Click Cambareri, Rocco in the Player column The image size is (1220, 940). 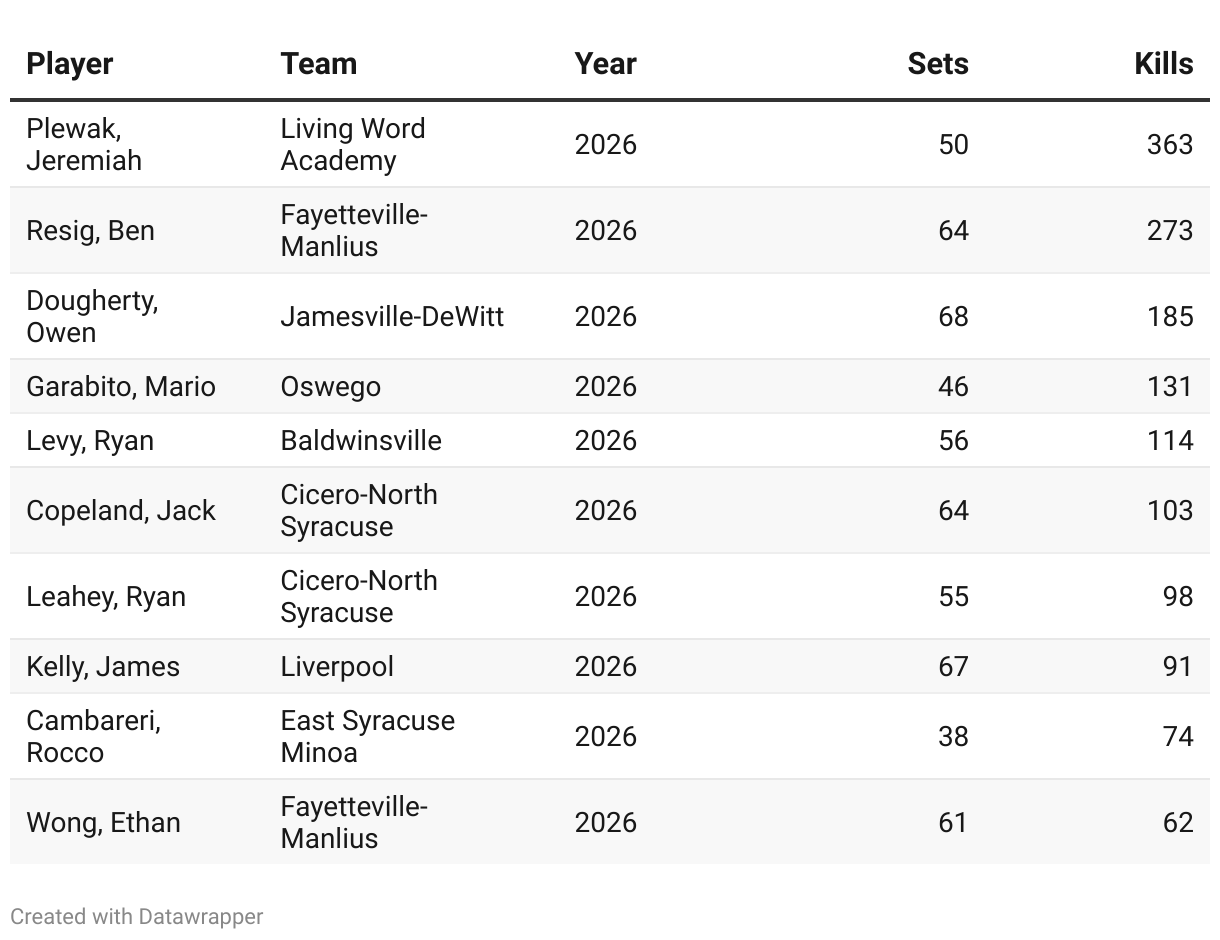93,737
